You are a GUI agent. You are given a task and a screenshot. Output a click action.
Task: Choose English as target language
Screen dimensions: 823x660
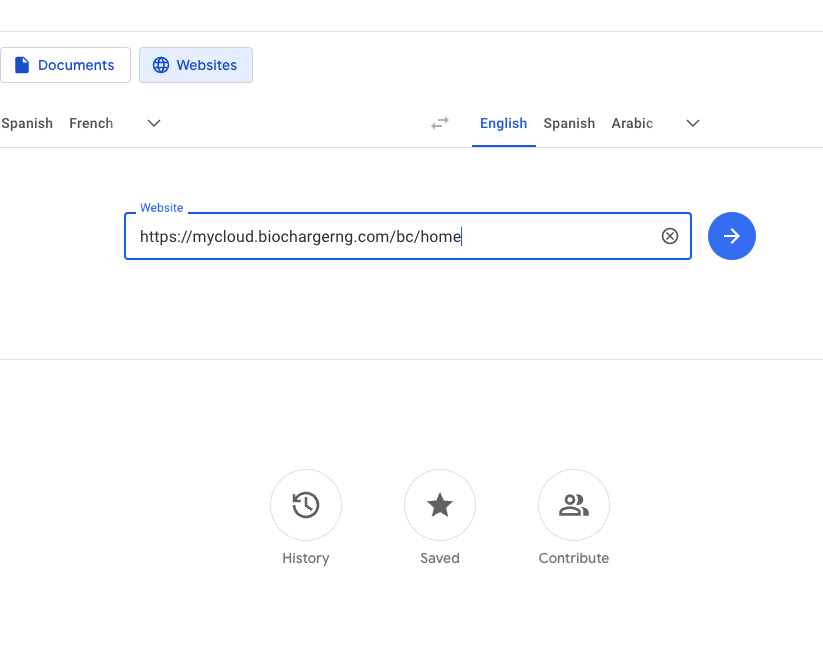[503, 124]
